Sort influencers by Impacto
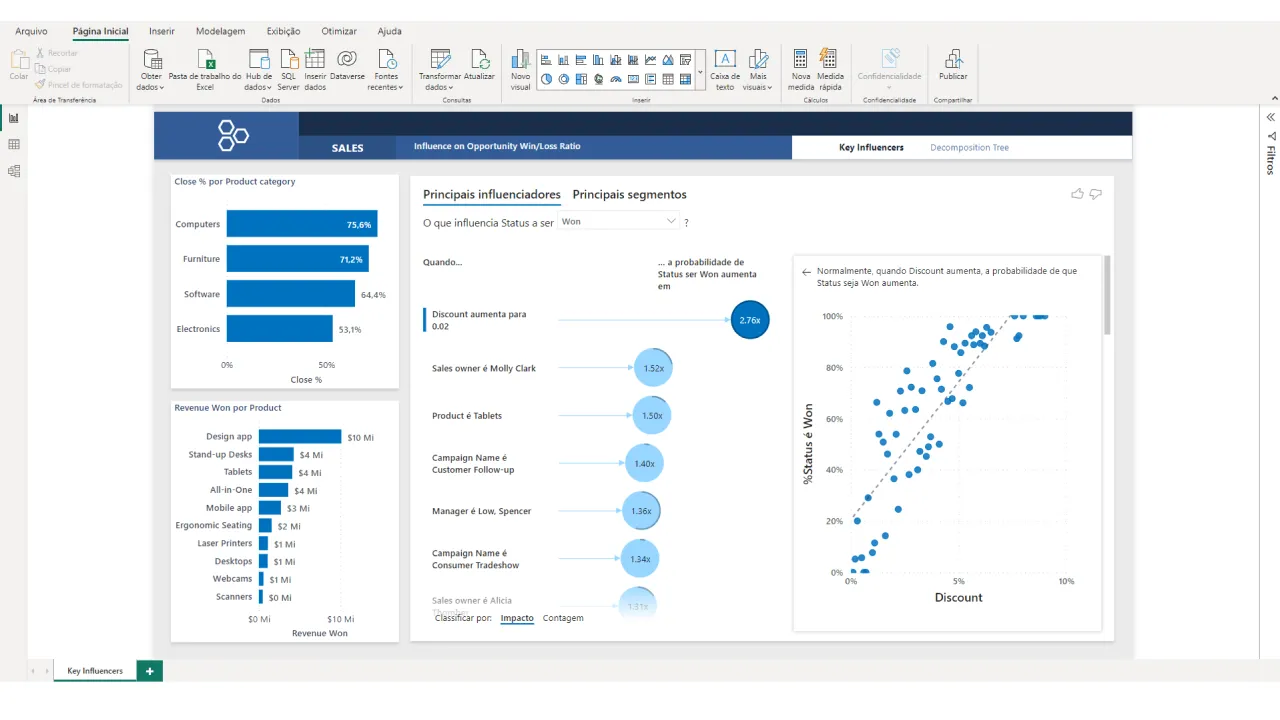 tap(517, 618)
